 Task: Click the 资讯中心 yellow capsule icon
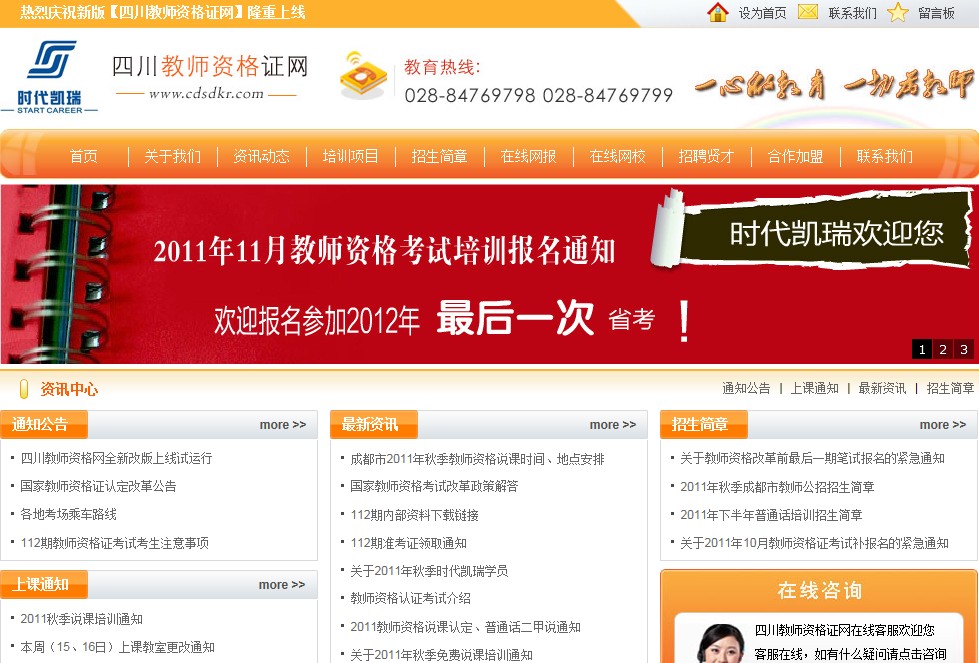[x=24, y=389]
